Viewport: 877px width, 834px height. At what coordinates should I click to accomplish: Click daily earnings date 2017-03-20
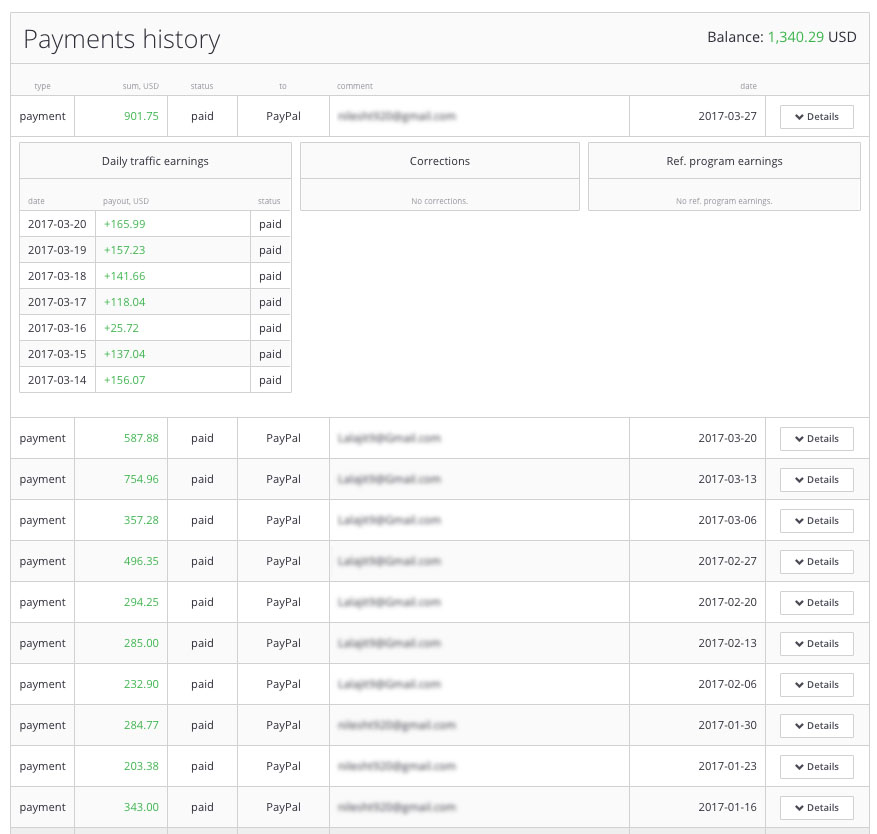coord(57,224)
